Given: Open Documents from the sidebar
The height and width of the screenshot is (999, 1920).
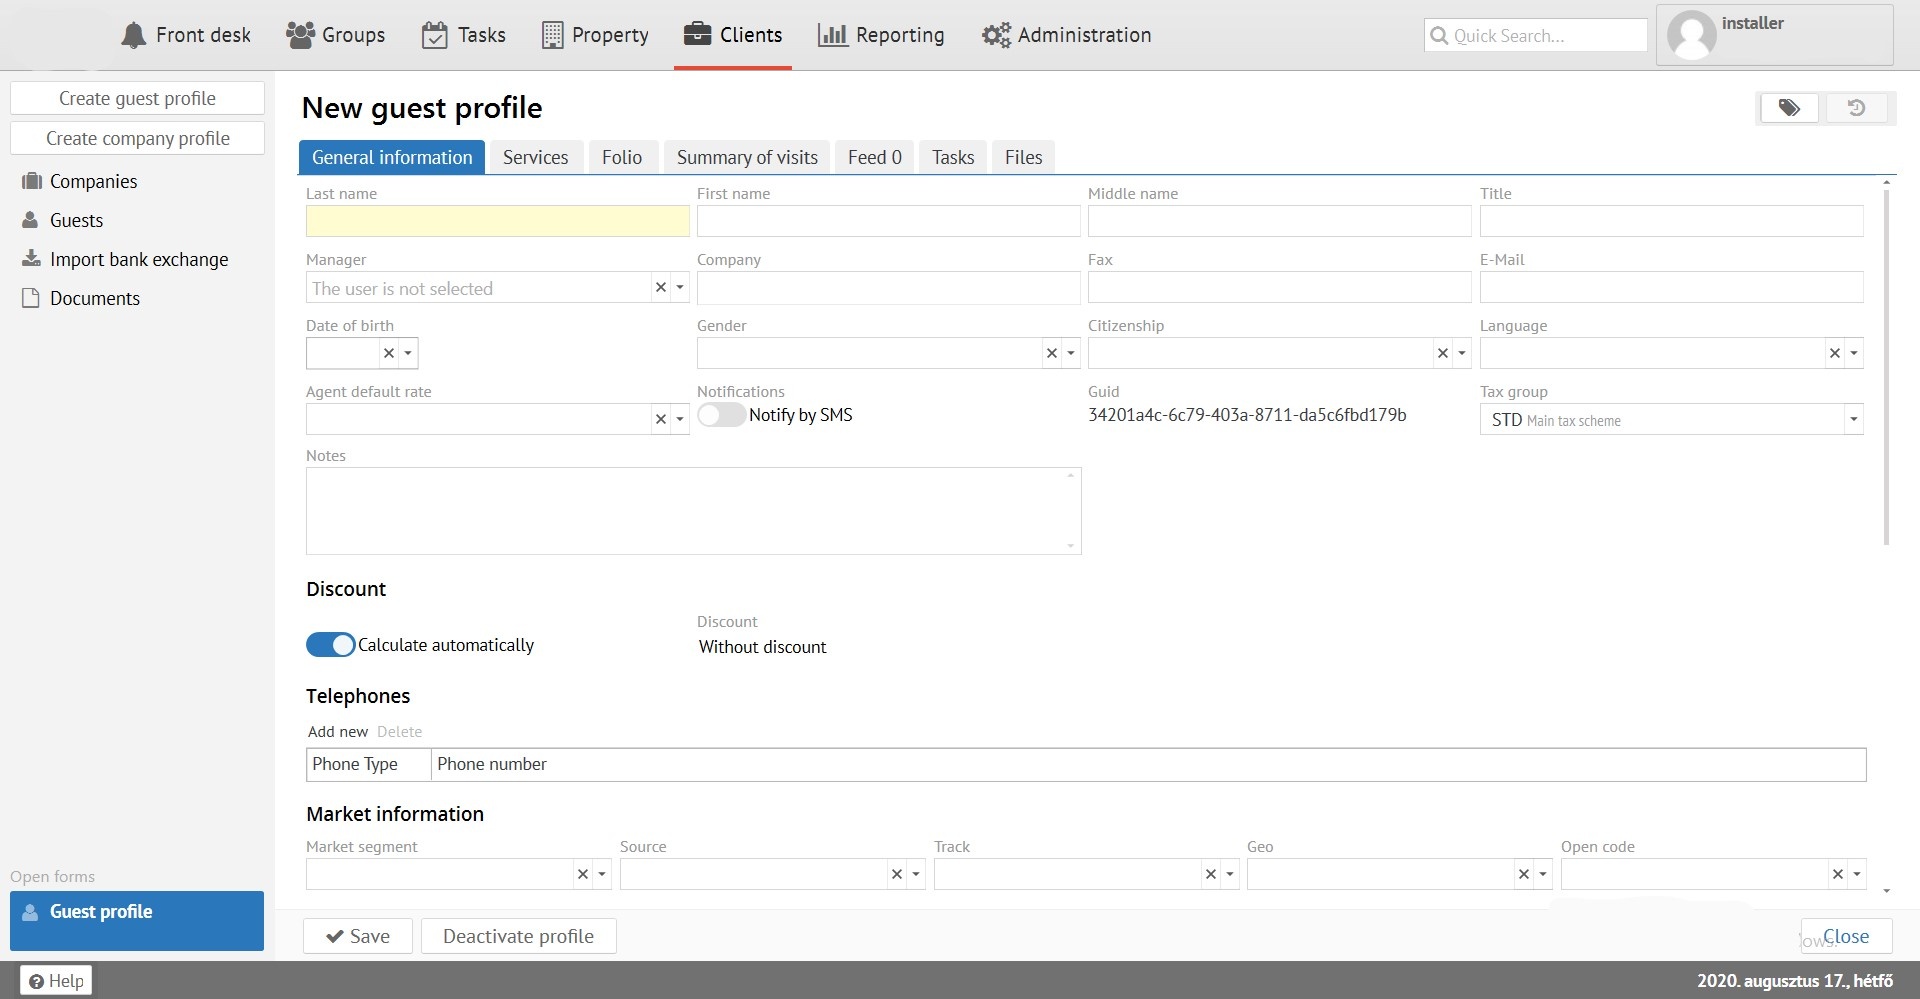Looking at the screenshot, I should pyautogui.click(x=94, y=298).
